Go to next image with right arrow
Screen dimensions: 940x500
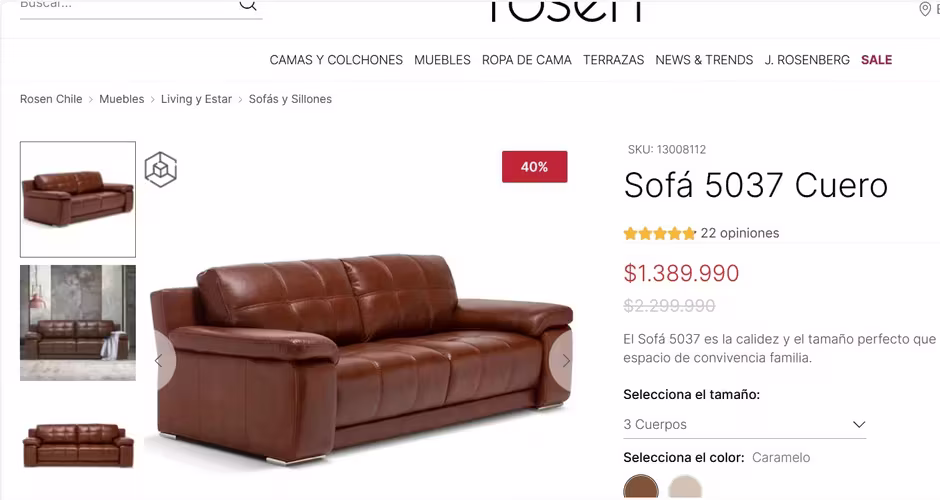565,360
